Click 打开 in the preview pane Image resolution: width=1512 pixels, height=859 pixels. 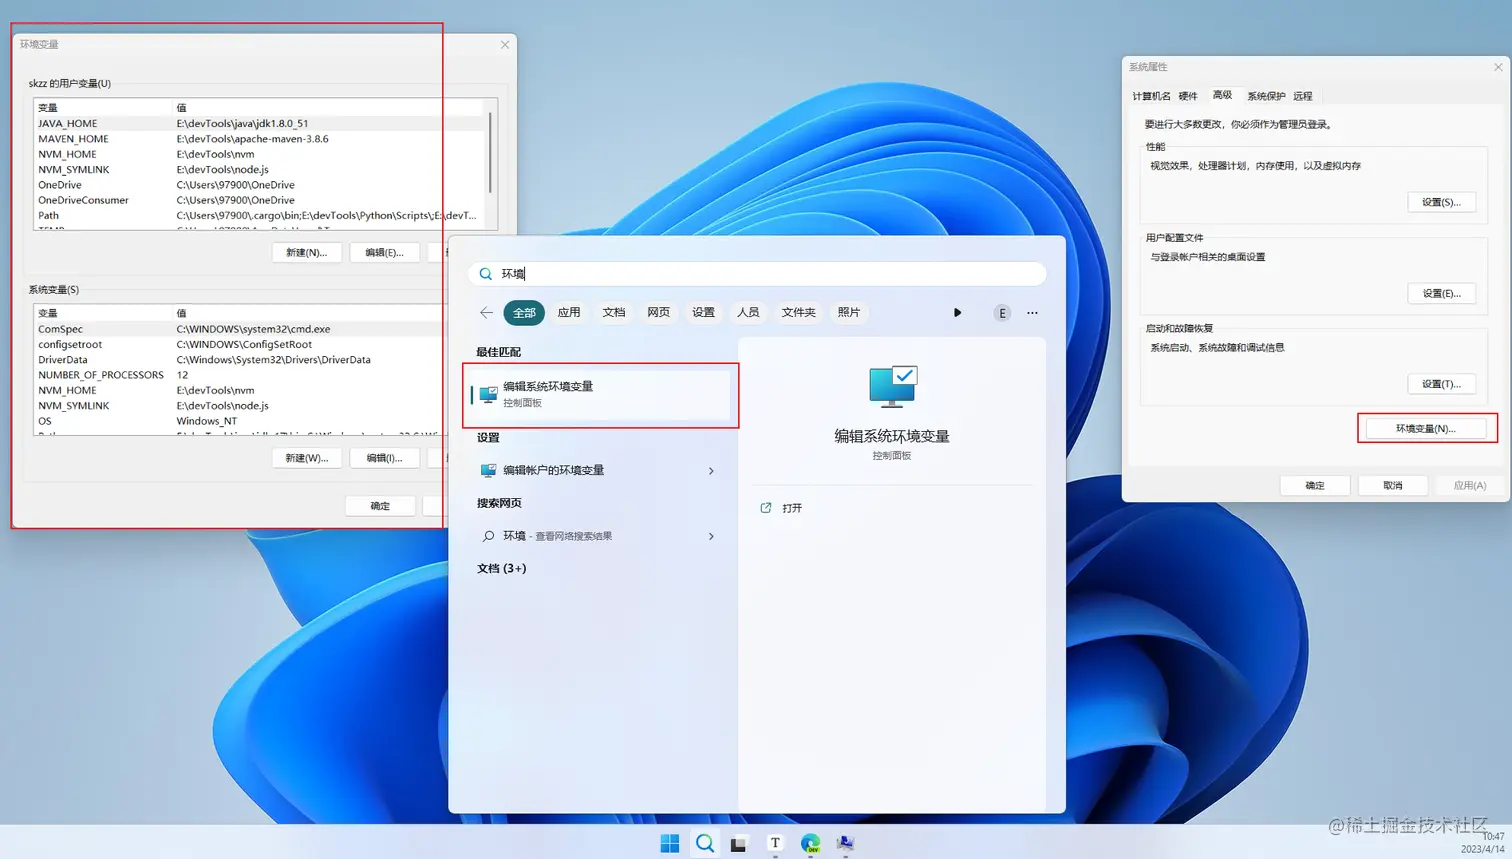792,508
